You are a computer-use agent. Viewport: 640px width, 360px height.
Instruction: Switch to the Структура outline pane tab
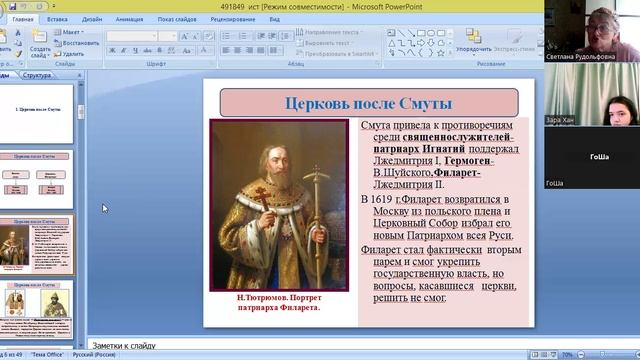pyautogui.click(x=37, y=75)
